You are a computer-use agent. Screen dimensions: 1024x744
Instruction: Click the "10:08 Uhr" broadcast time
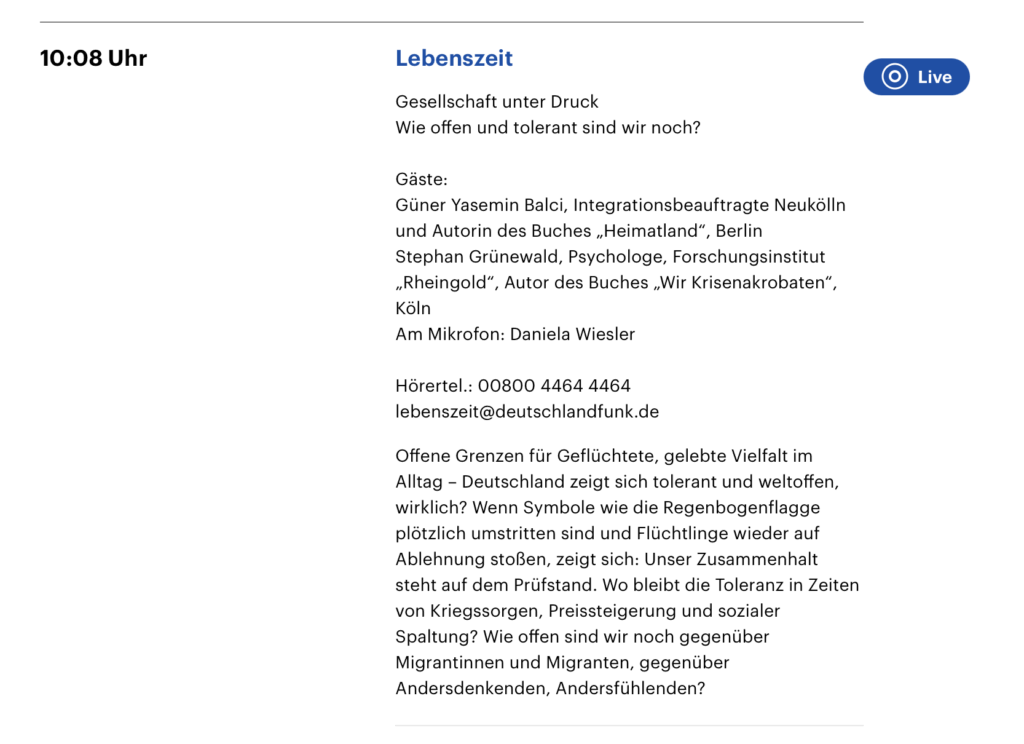click(x=93, y=58)
